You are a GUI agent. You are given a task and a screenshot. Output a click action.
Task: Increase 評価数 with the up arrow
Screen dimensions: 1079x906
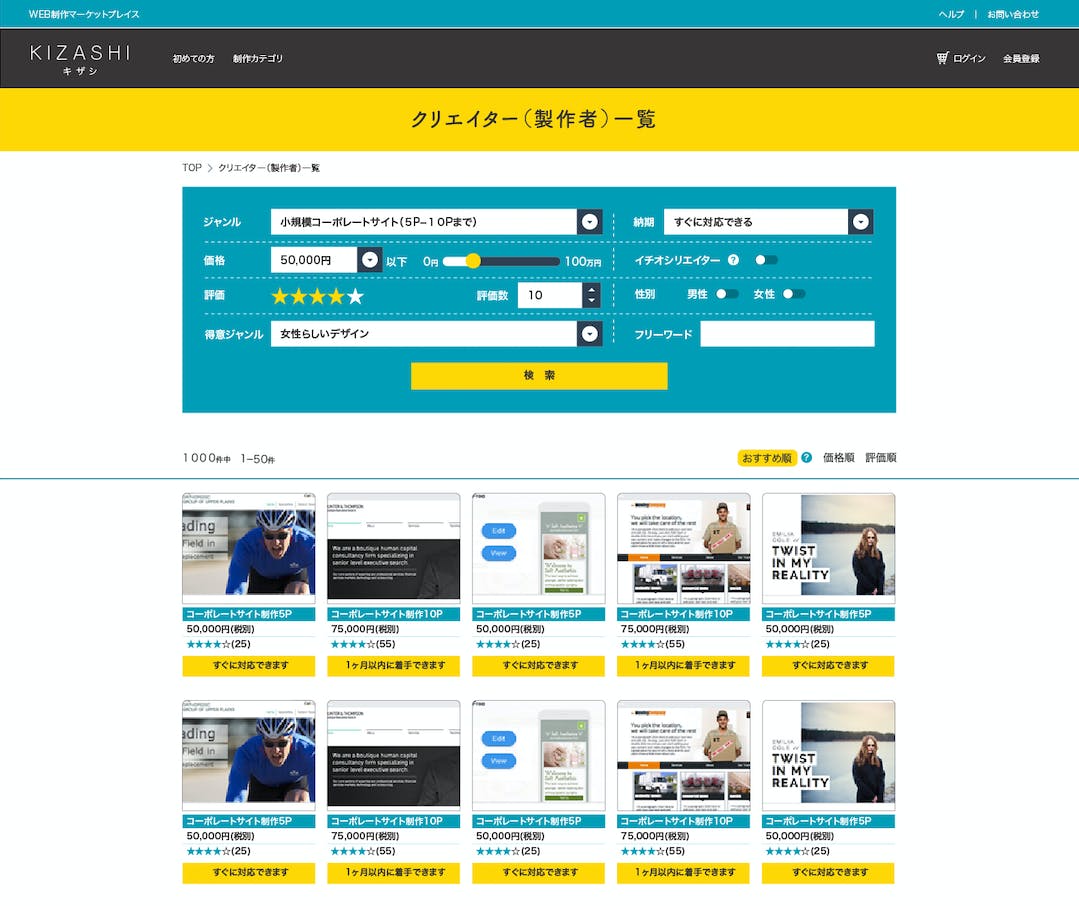[591, 289]
